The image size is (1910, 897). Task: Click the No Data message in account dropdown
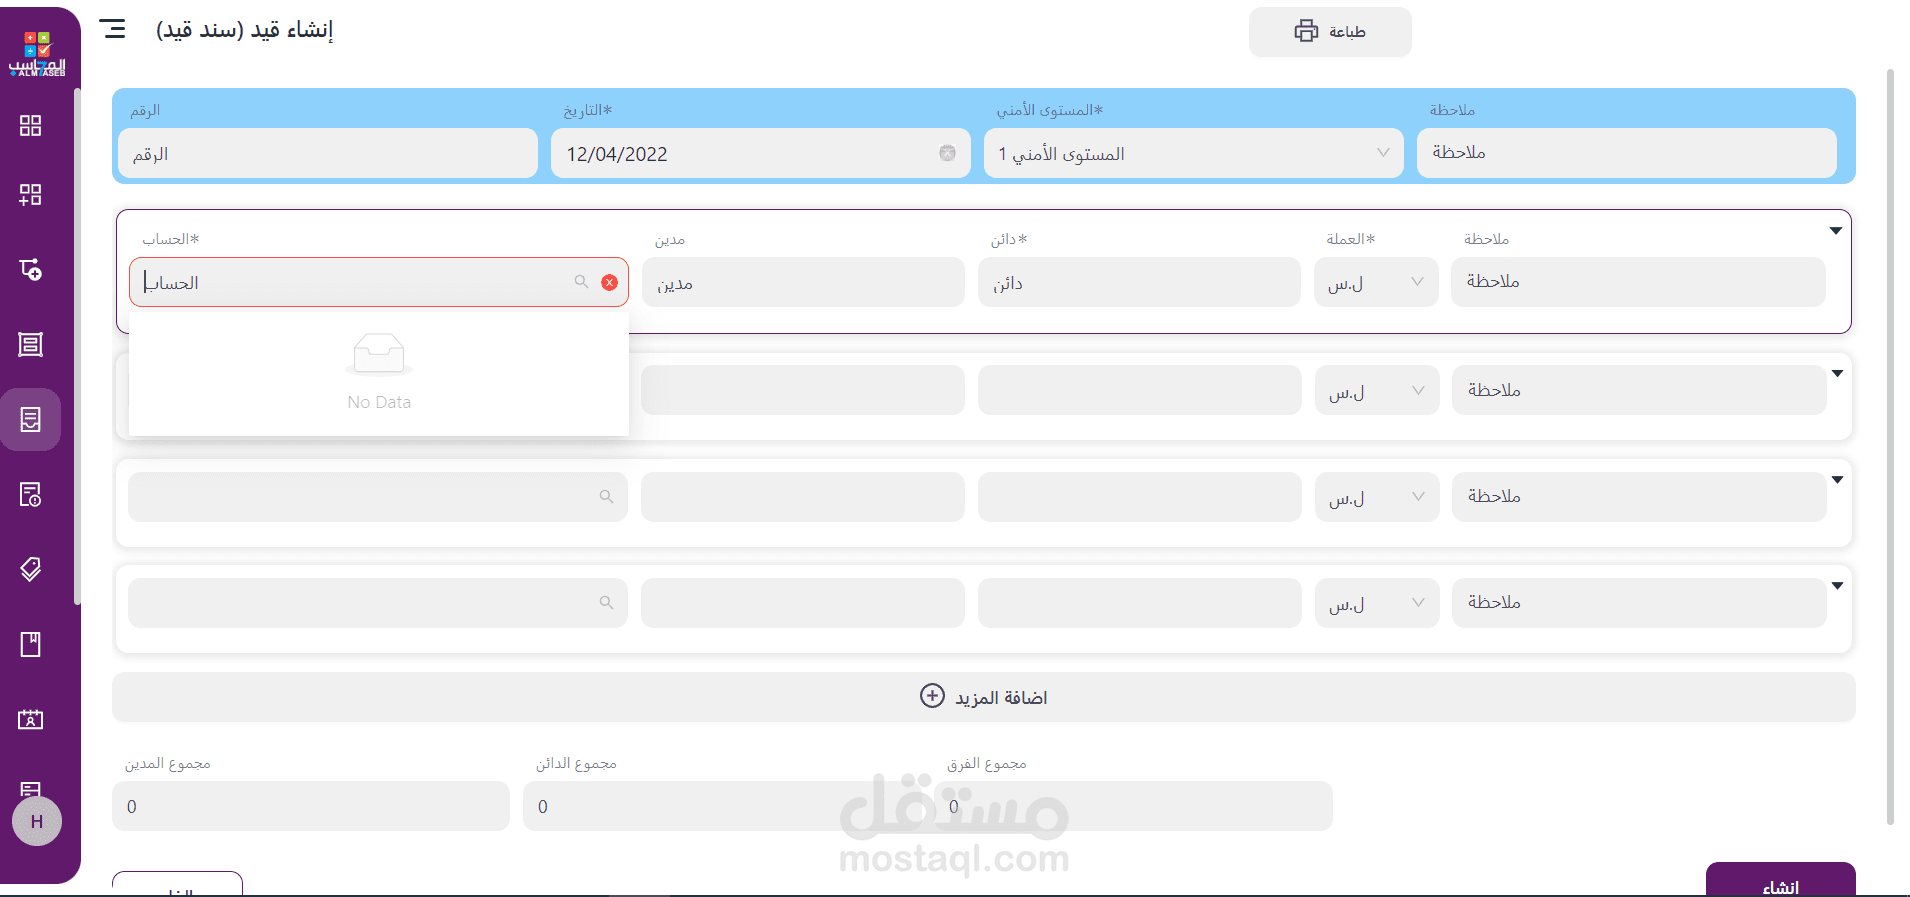tap(379, 402)
